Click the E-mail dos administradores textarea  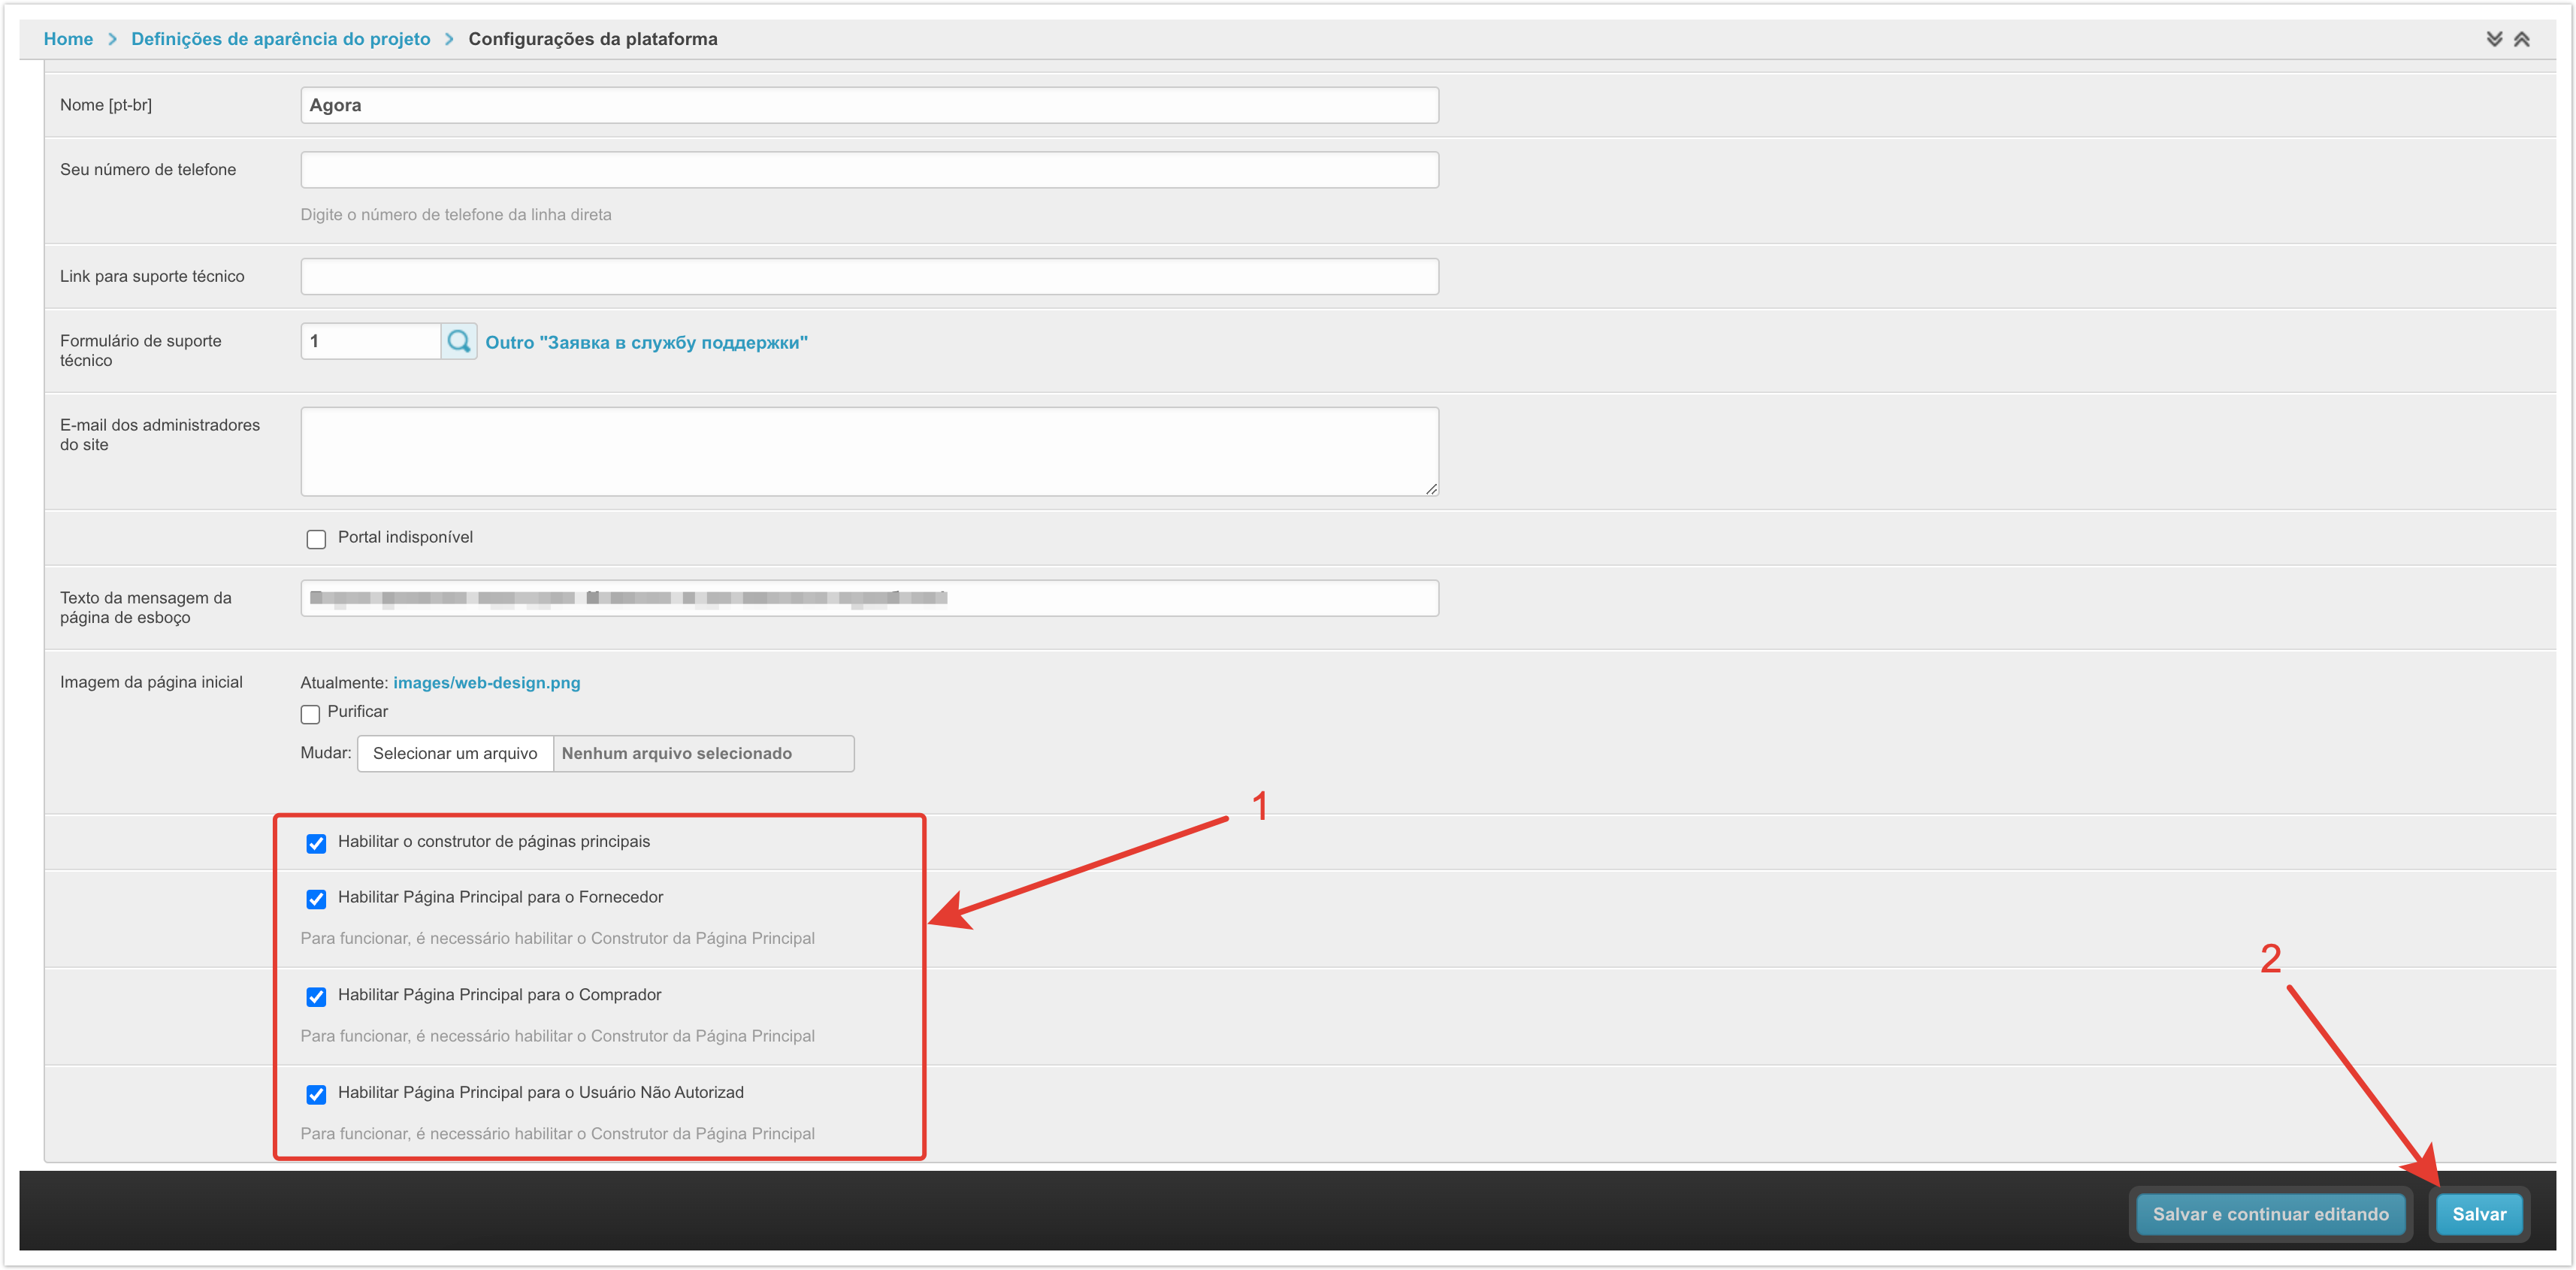(868, 451)
